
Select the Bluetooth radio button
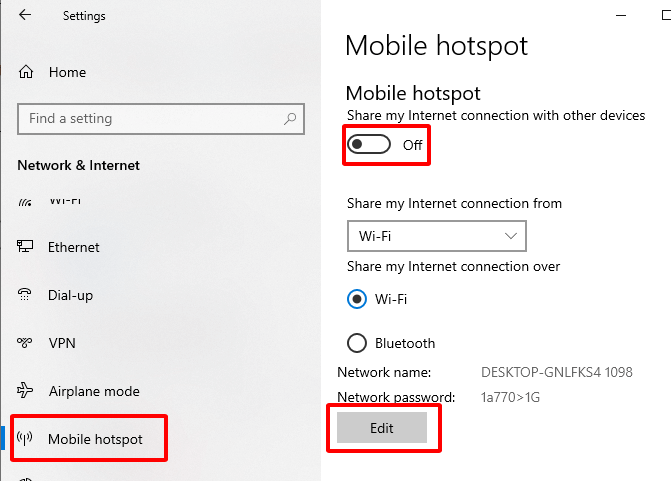tap(357, 343)
